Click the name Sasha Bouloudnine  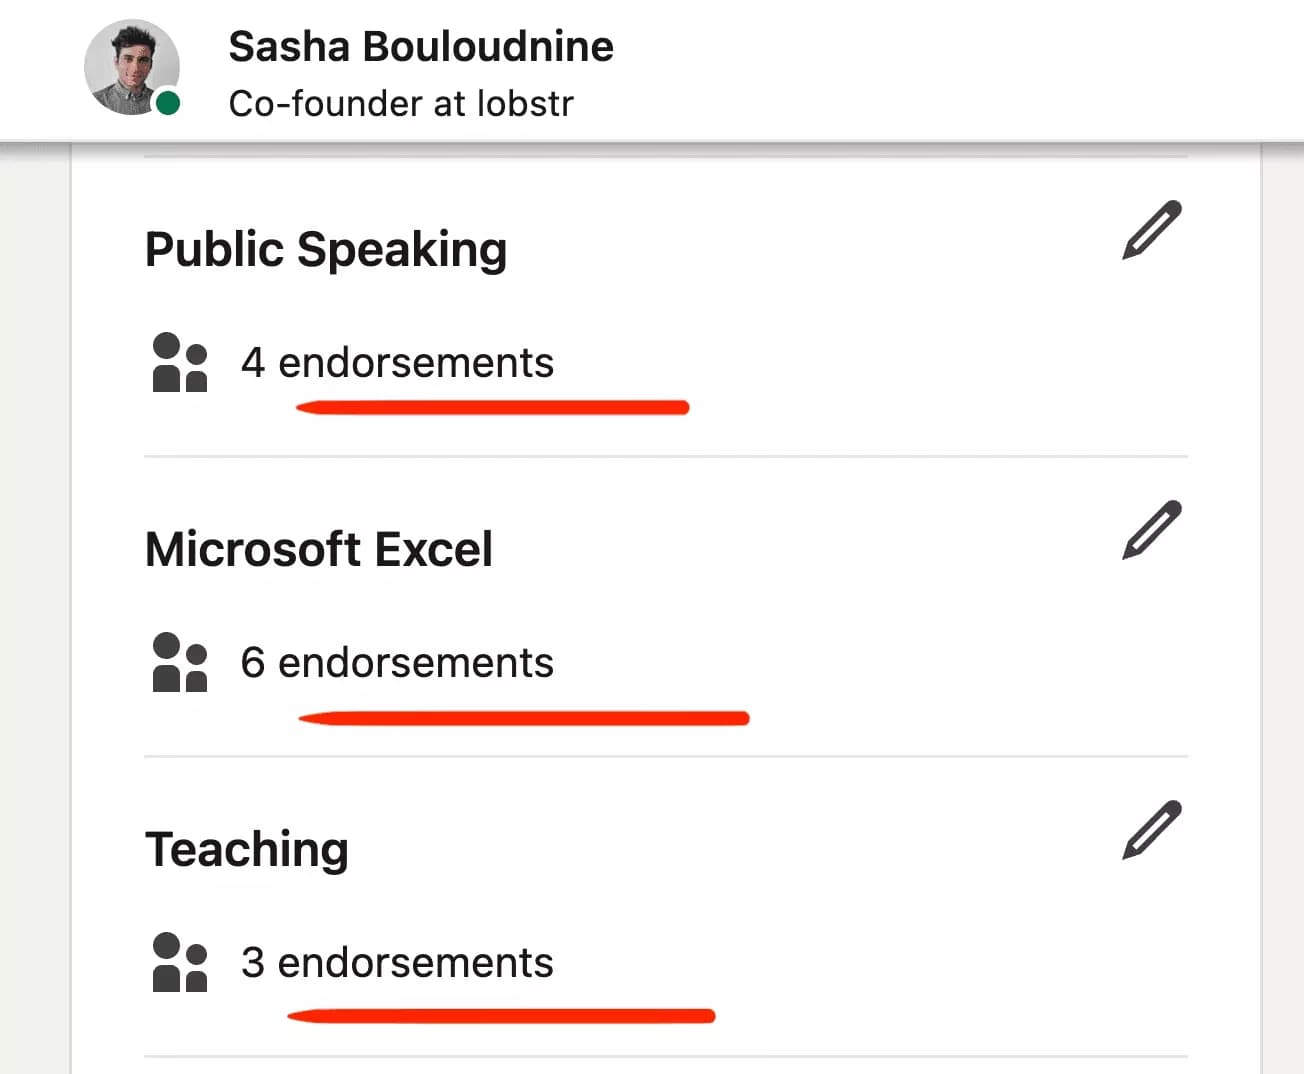pos(421,46)
